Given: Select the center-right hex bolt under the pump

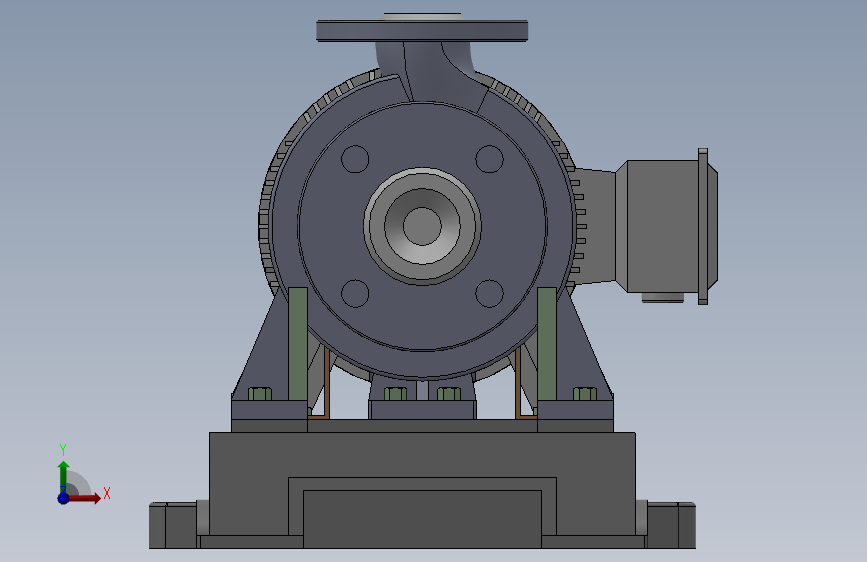Looking at the screenshot, I should click(449, 394).
